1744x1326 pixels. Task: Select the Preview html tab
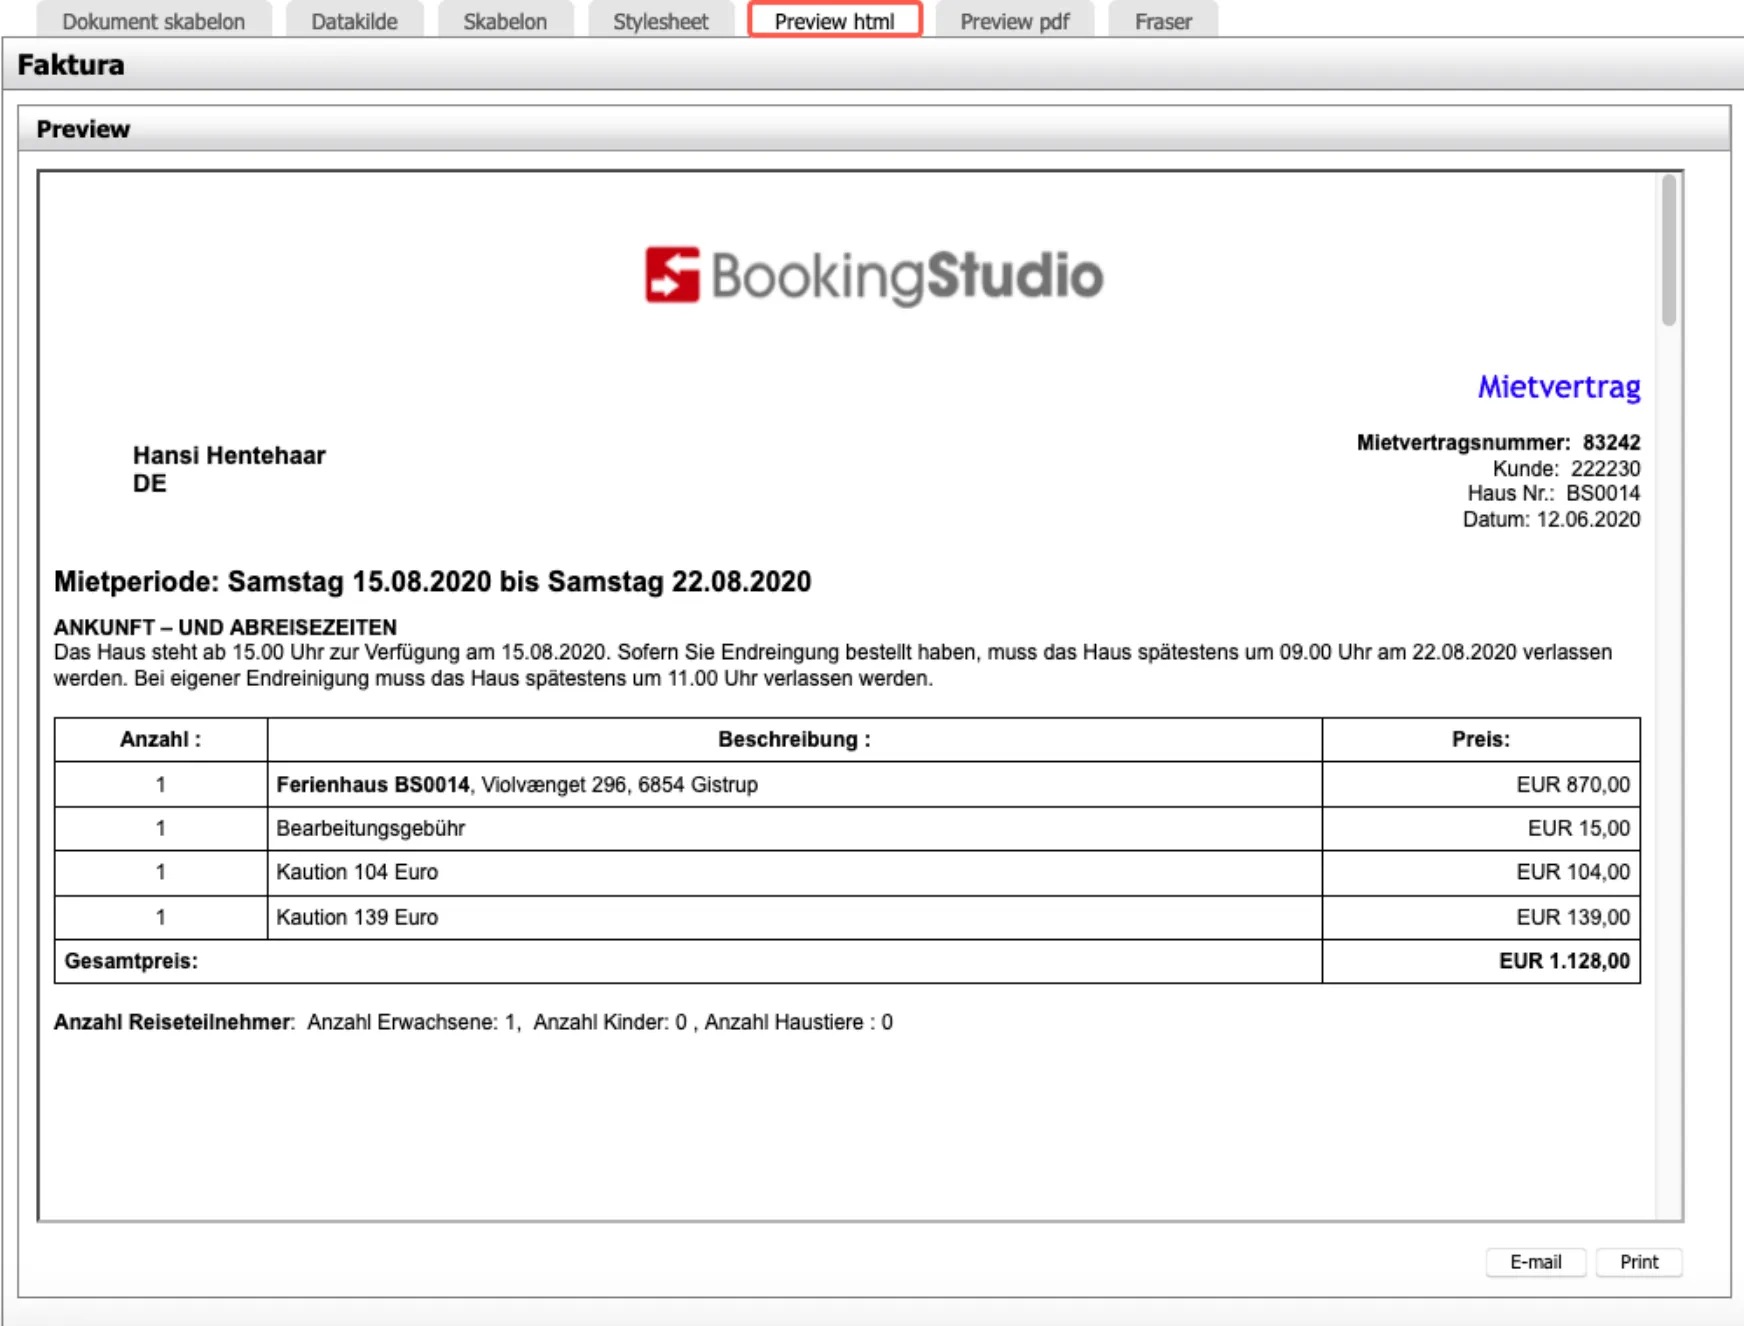pos(834,21)
